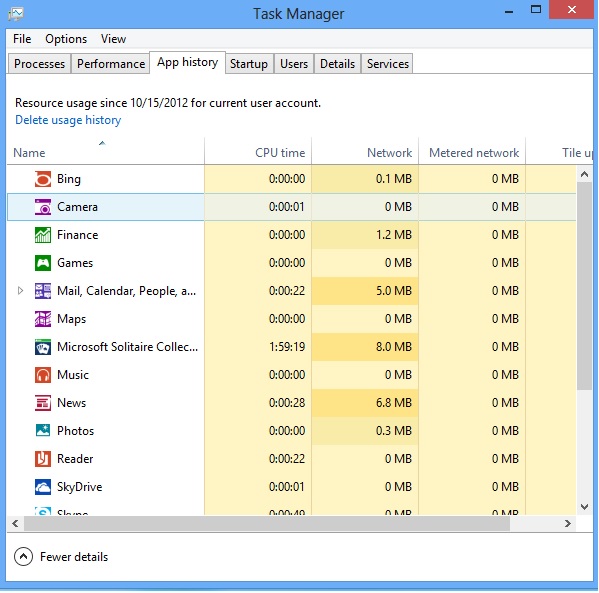Click the Camera app icon
This screenshot has height=593, width=599.
point(43,207)
